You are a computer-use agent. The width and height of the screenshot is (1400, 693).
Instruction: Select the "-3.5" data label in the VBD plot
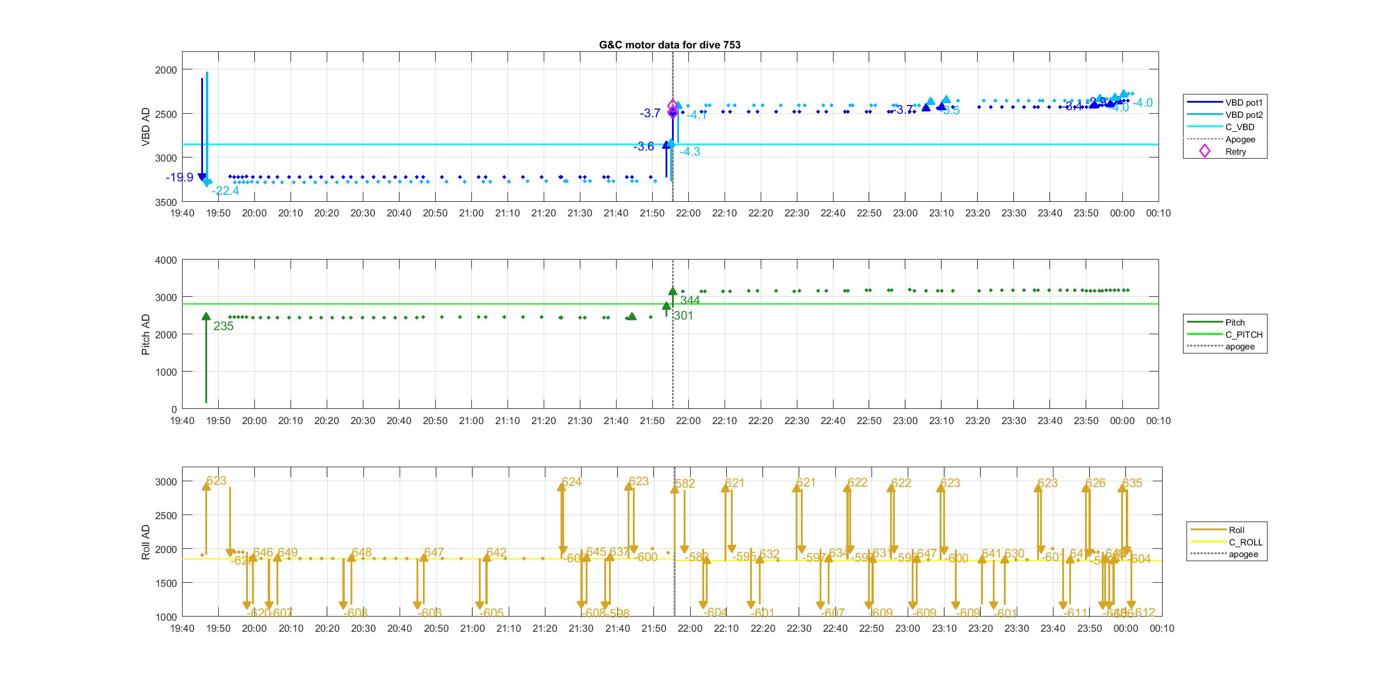[950, 110]
